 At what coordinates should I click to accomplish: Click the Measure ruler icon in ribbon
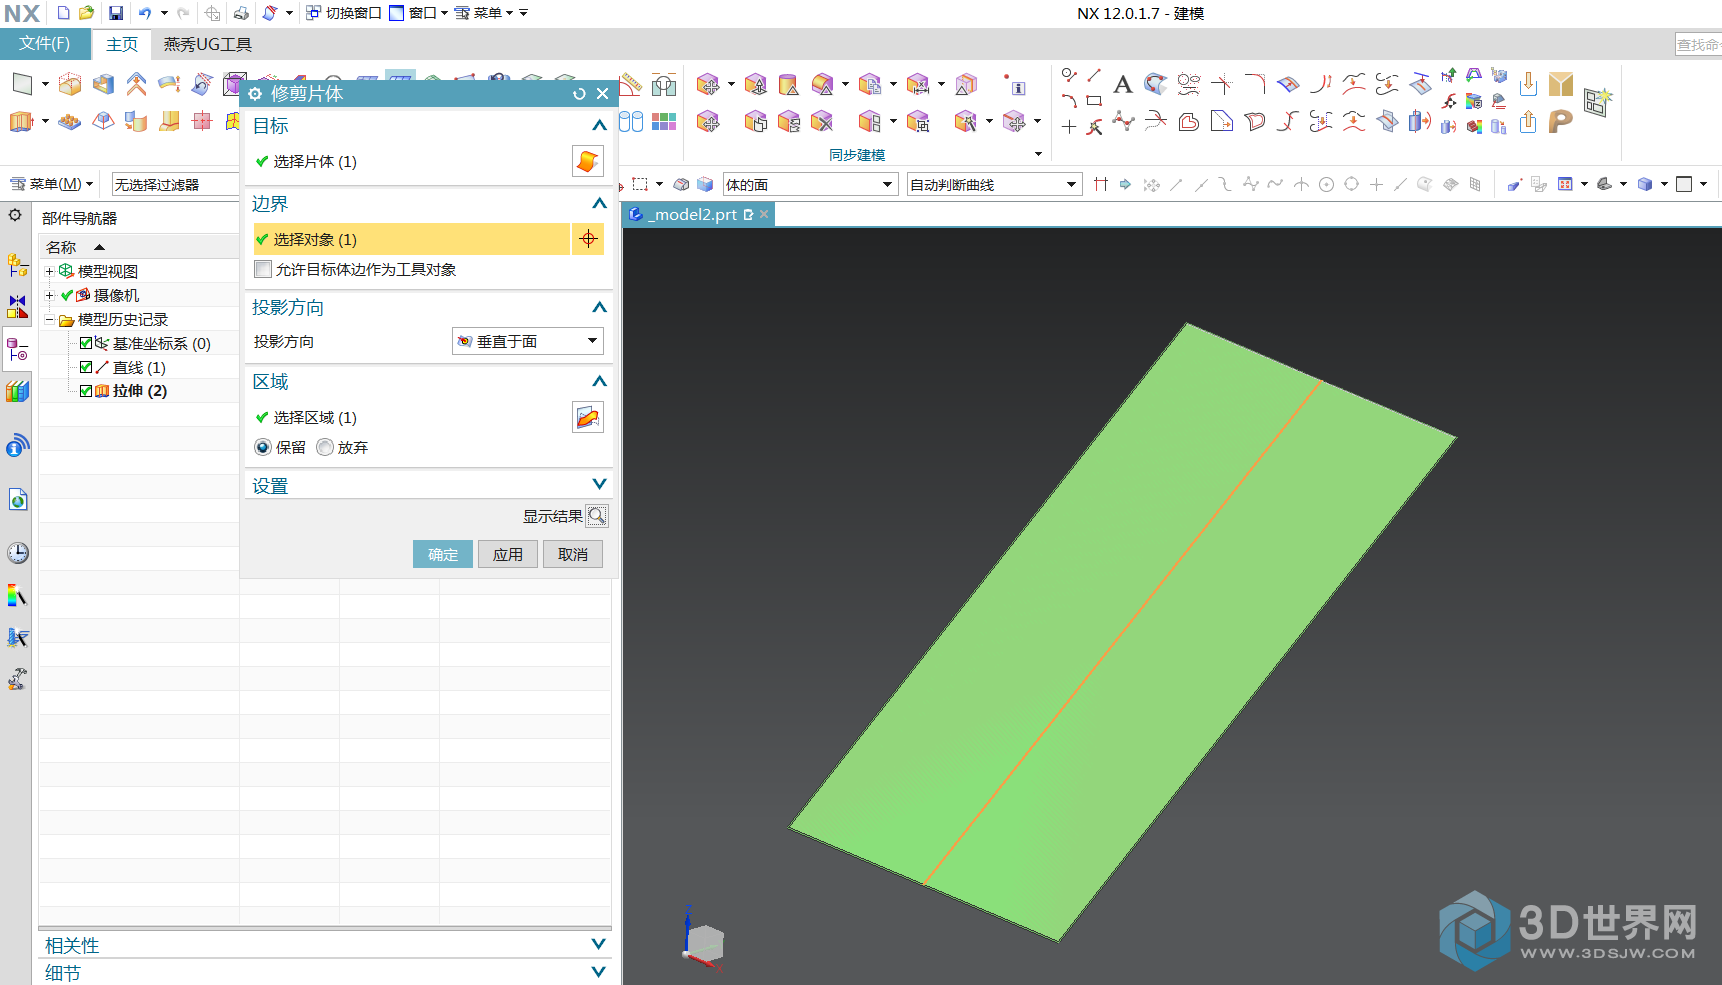point(631,84)
